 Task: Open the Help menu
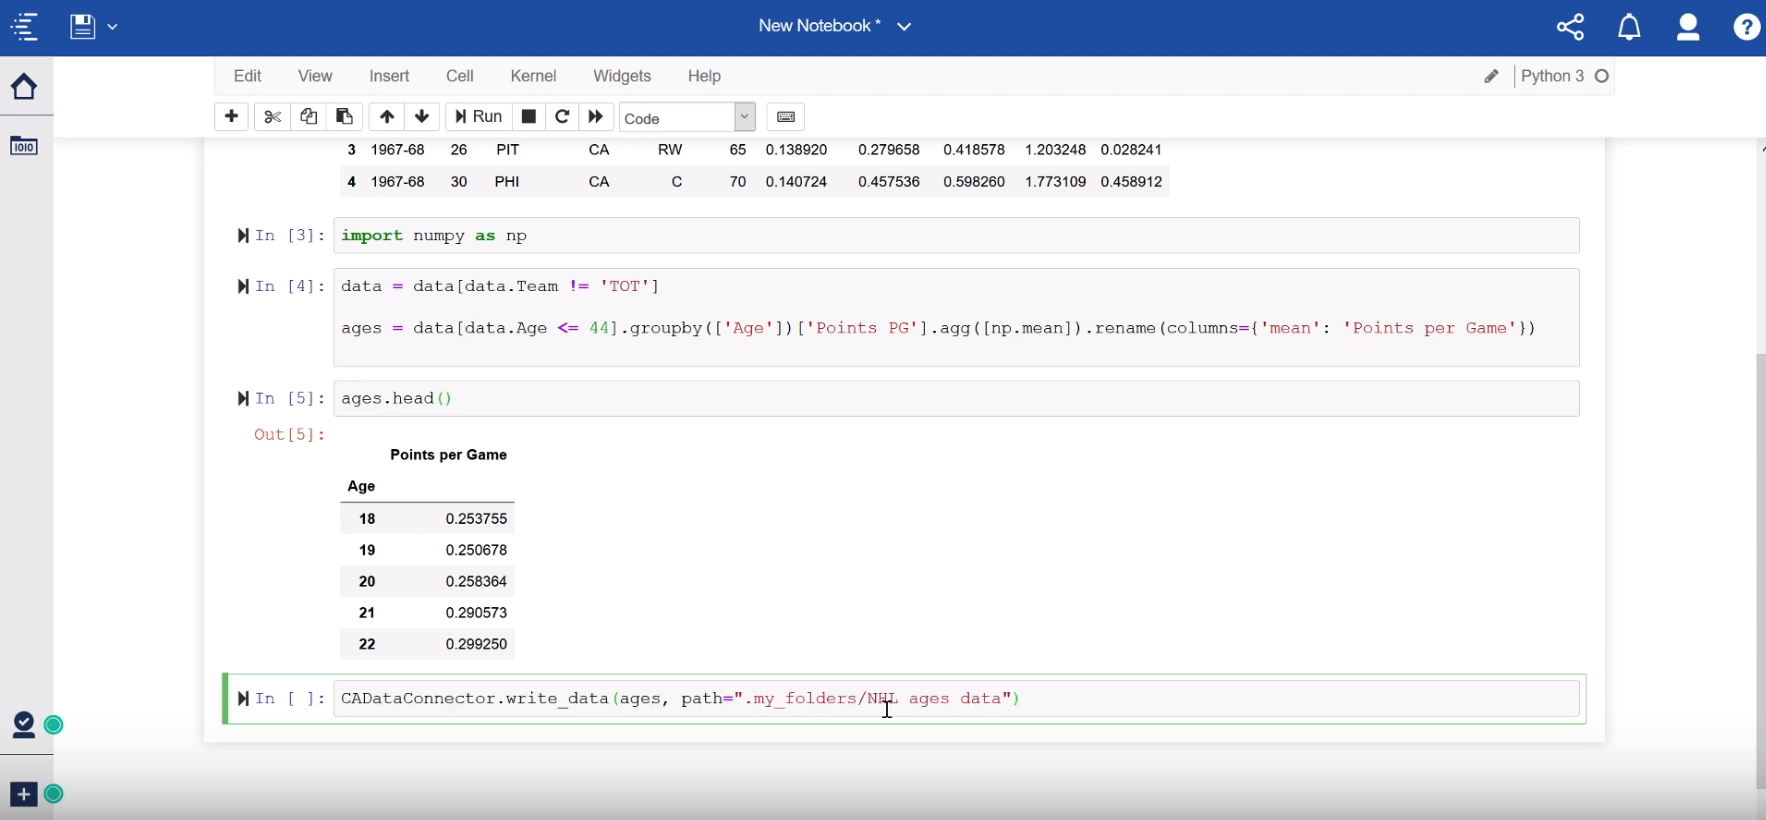pos(704,76)
